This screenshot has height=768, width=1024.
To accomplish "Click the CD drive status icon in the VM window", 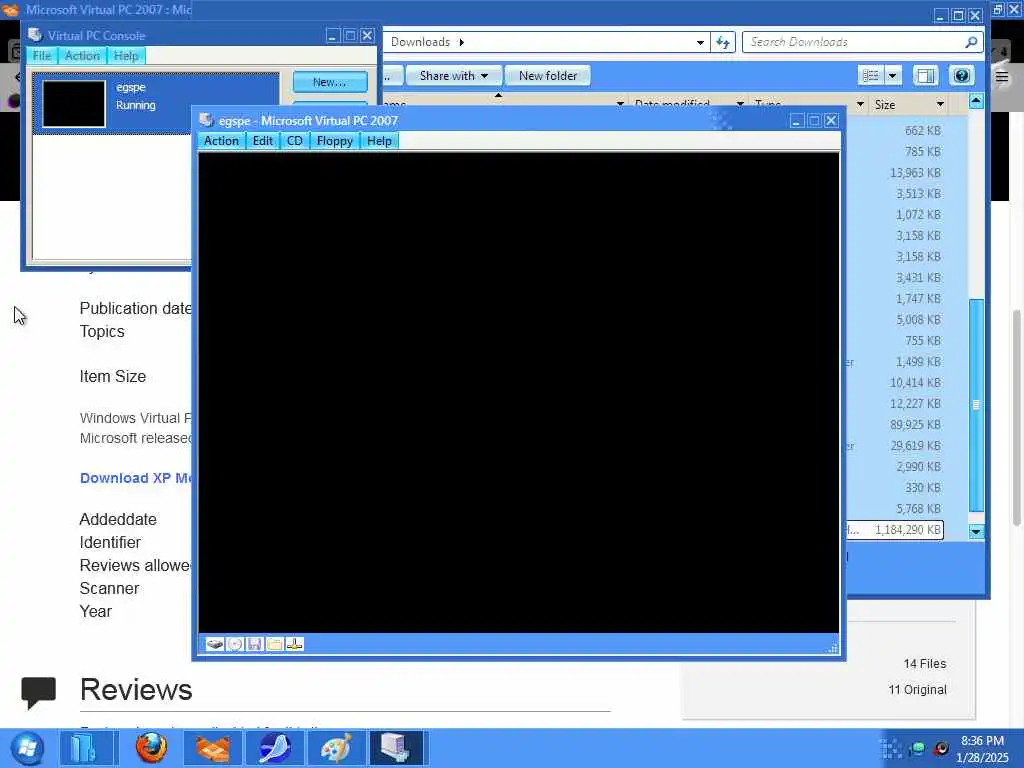I will 235,645.
